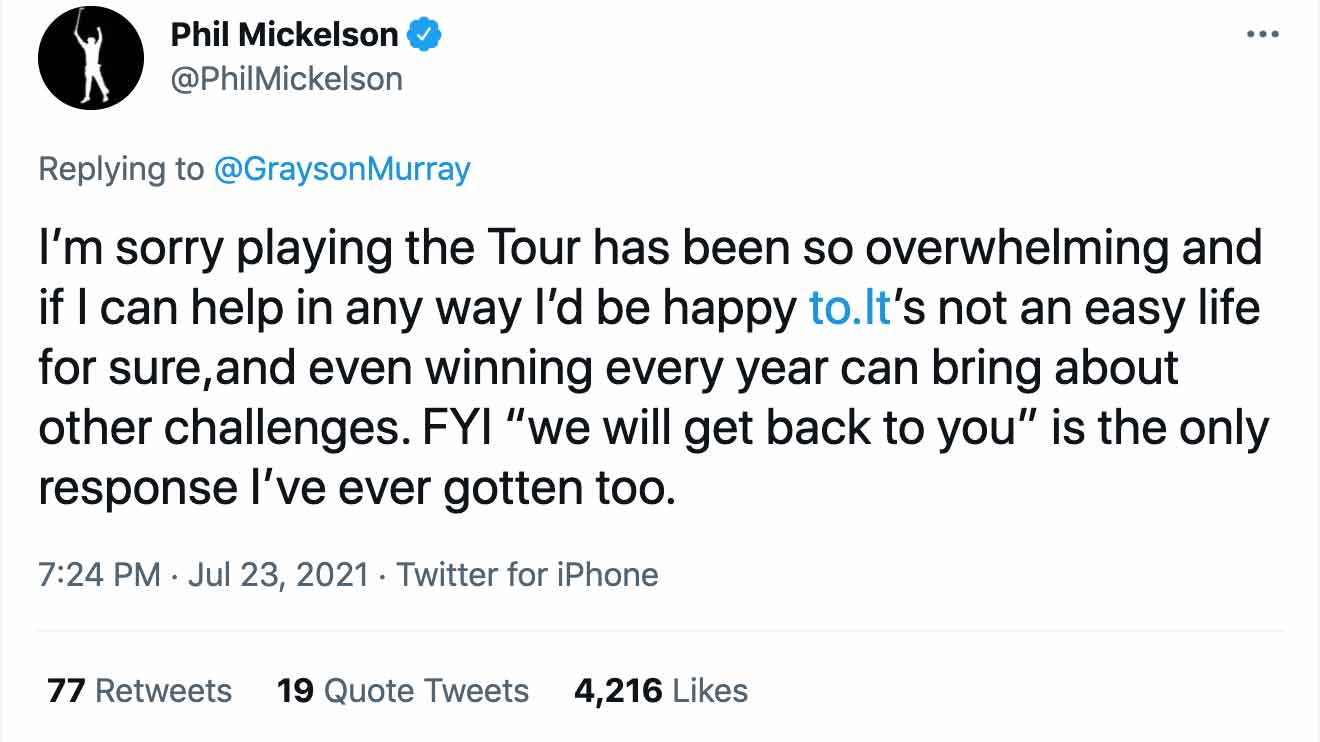Click the 7:24 PM time stamp
The image size is (1320, 742).
[x=99, y=575]
